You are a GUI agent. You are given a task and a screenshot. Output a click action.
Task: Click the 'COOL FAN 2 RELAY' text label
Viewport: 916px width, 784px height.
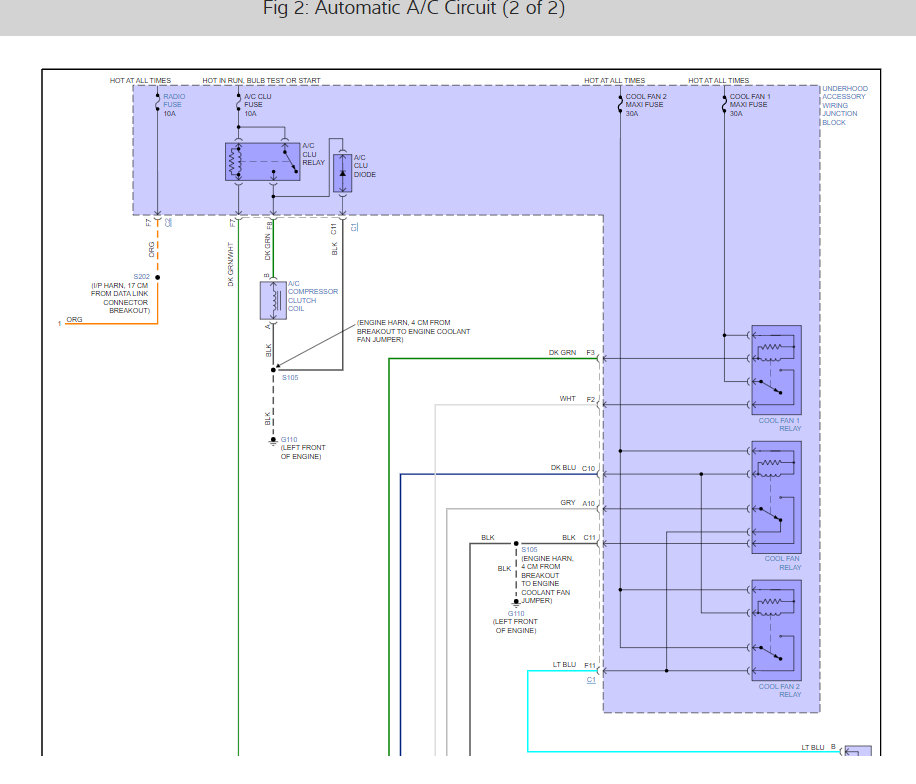point(780,691)
